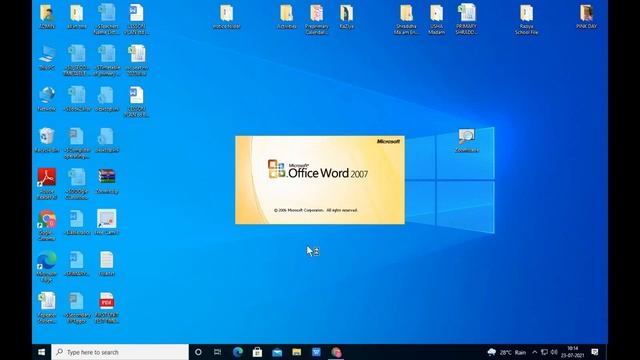
Task: Open the Recycle Bin
Action: coord(47,140)
